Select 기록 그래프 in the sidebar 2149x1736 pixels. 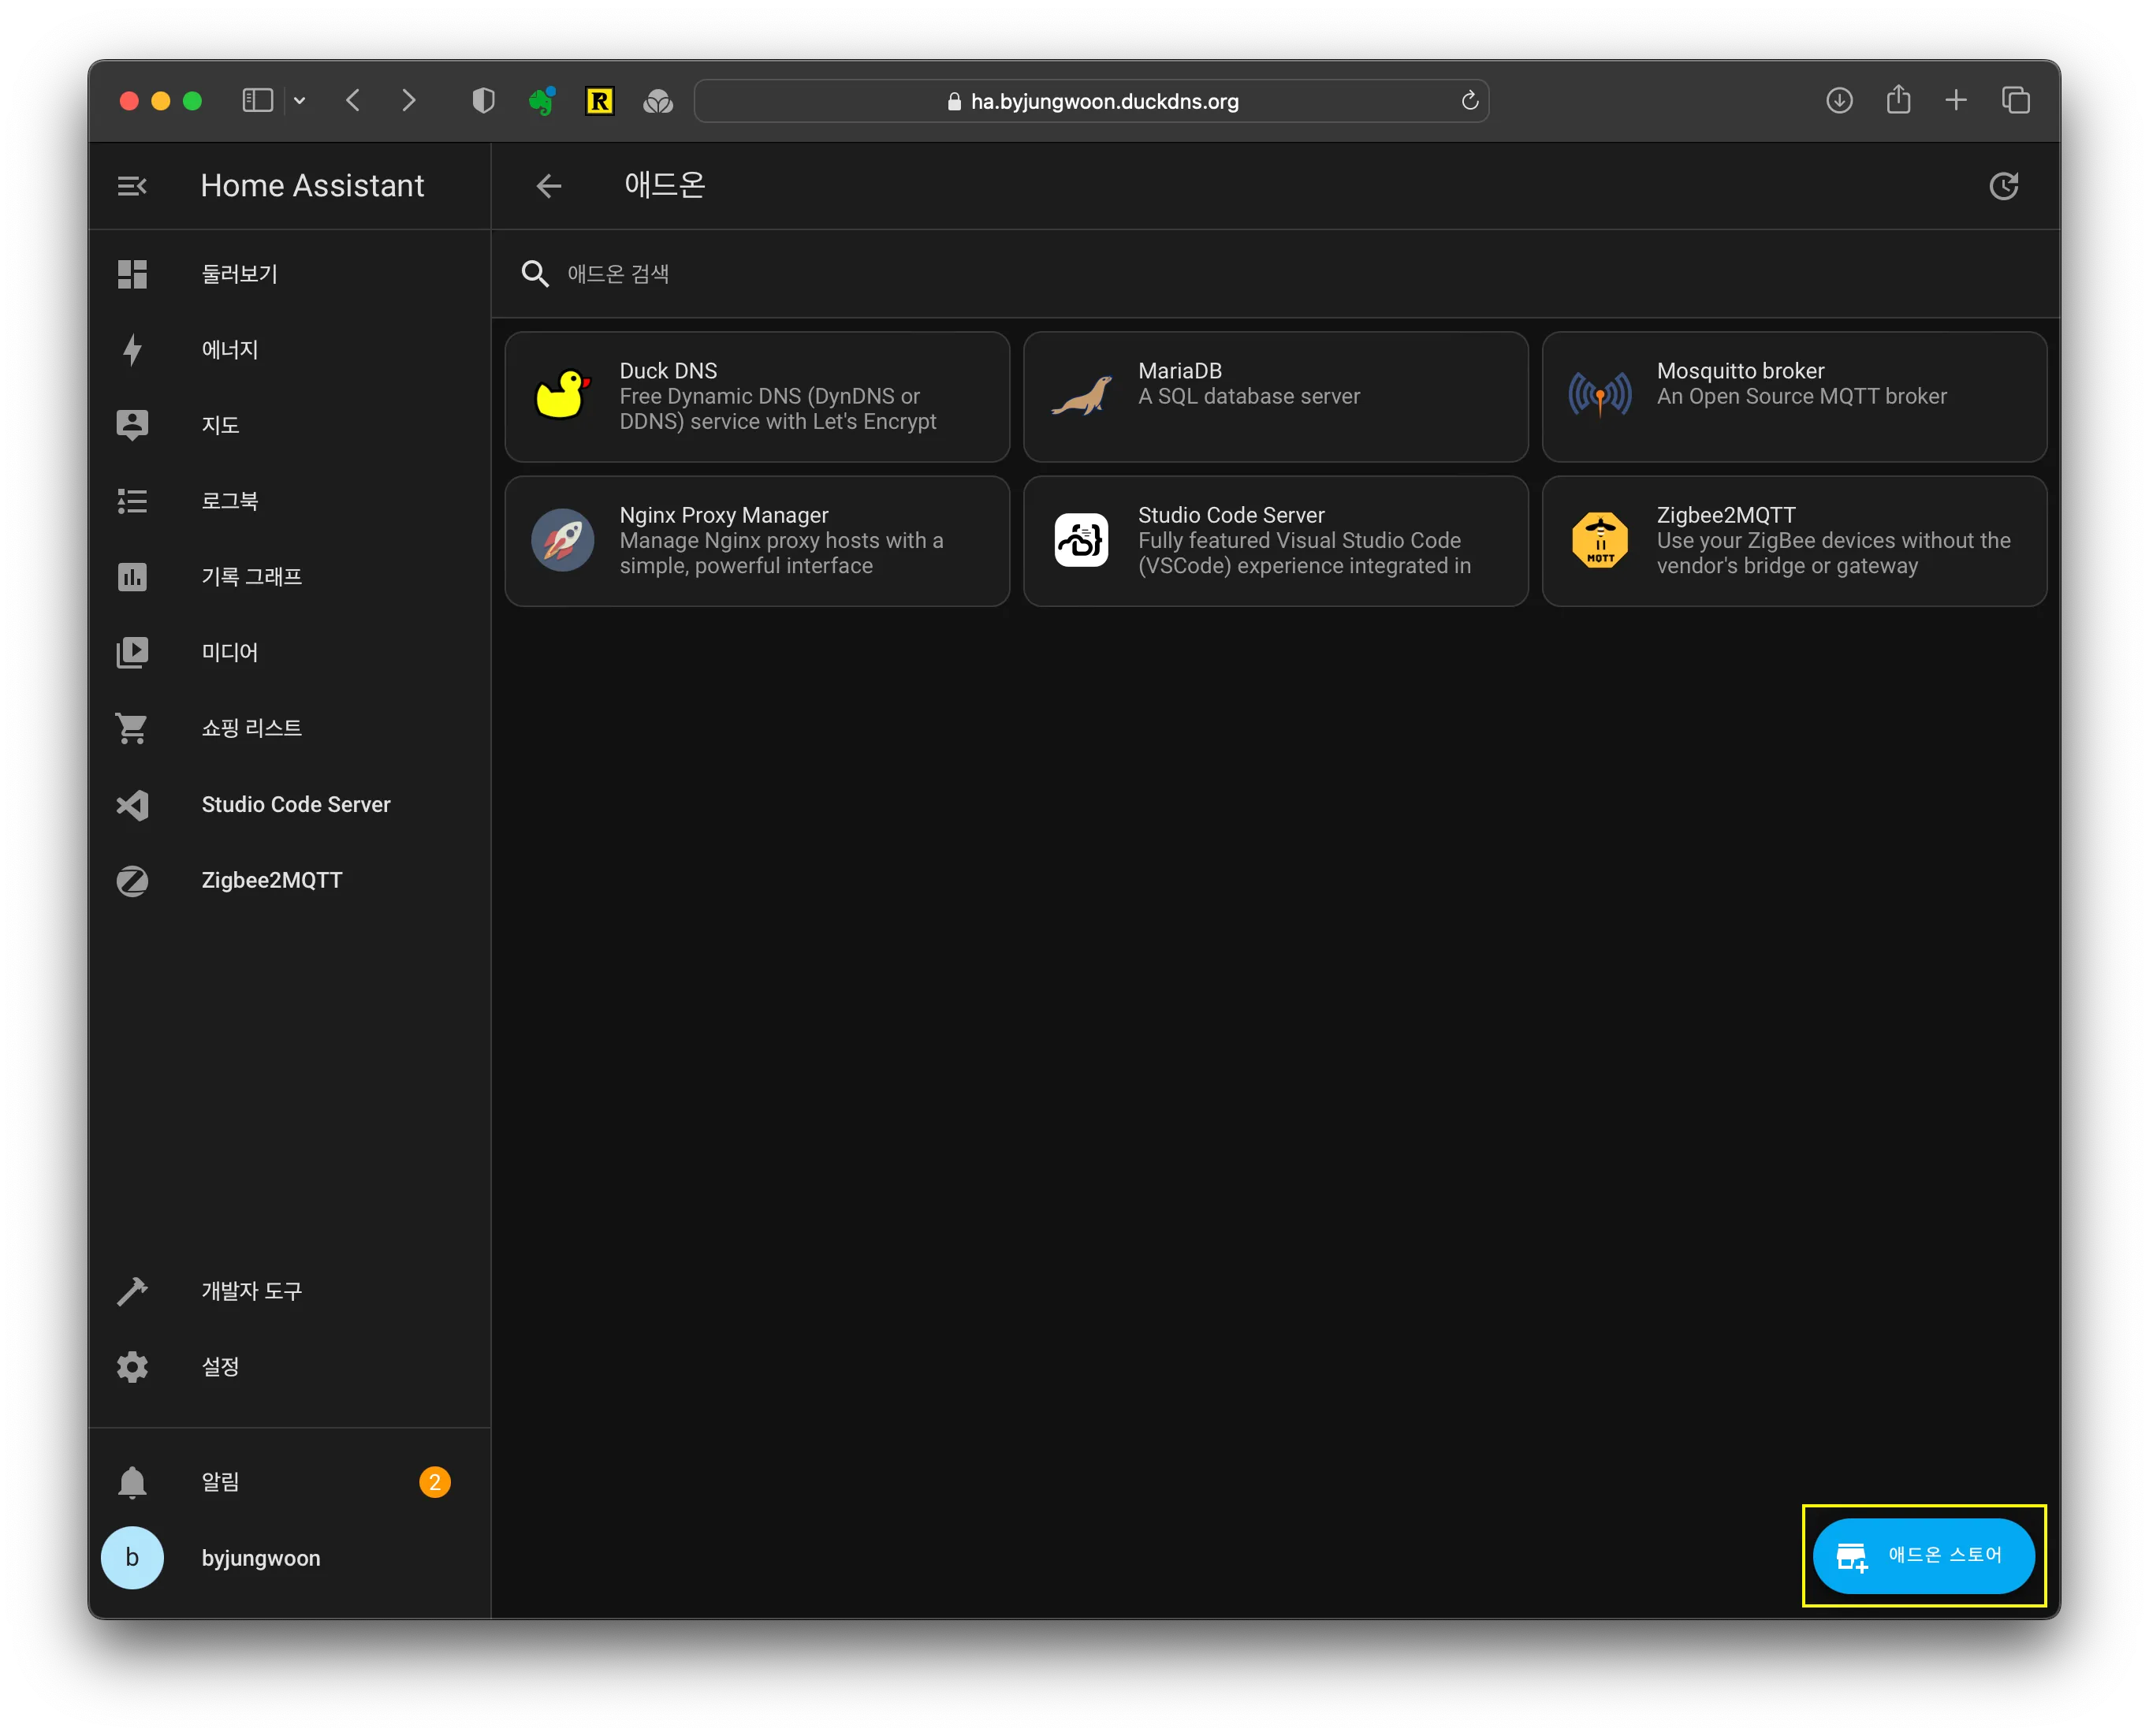pyautogui.click(x=289, y=577)
